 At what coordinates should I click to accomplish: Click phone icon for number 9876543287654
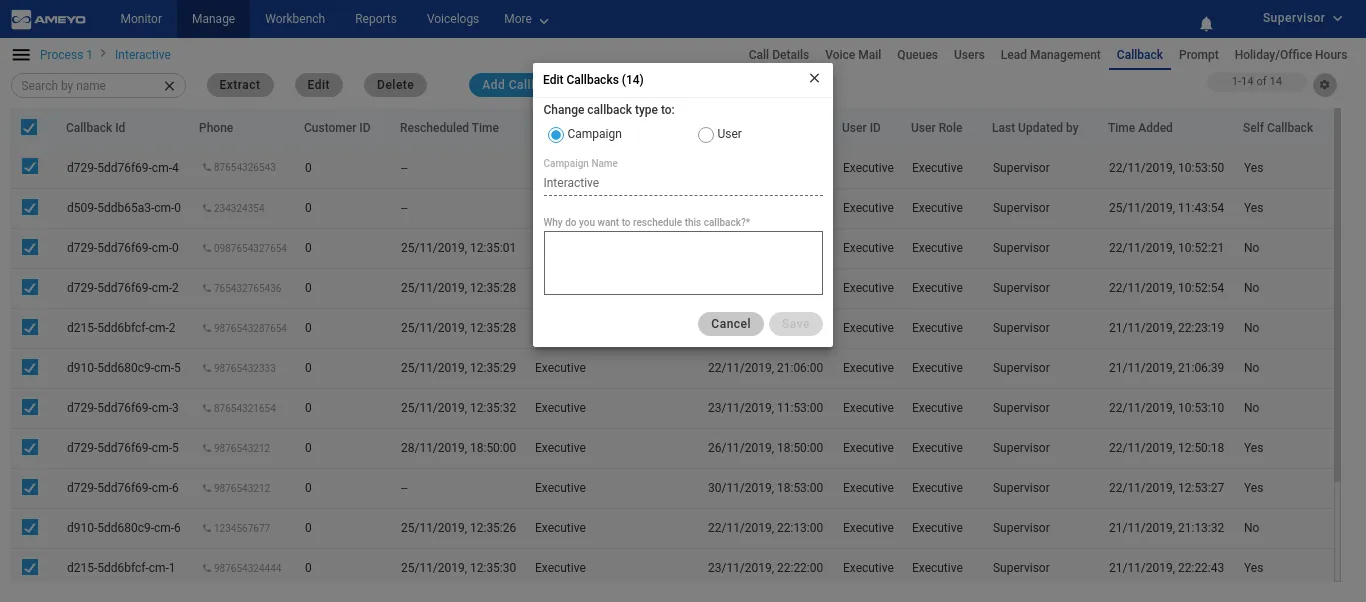(x=207, y=328)
